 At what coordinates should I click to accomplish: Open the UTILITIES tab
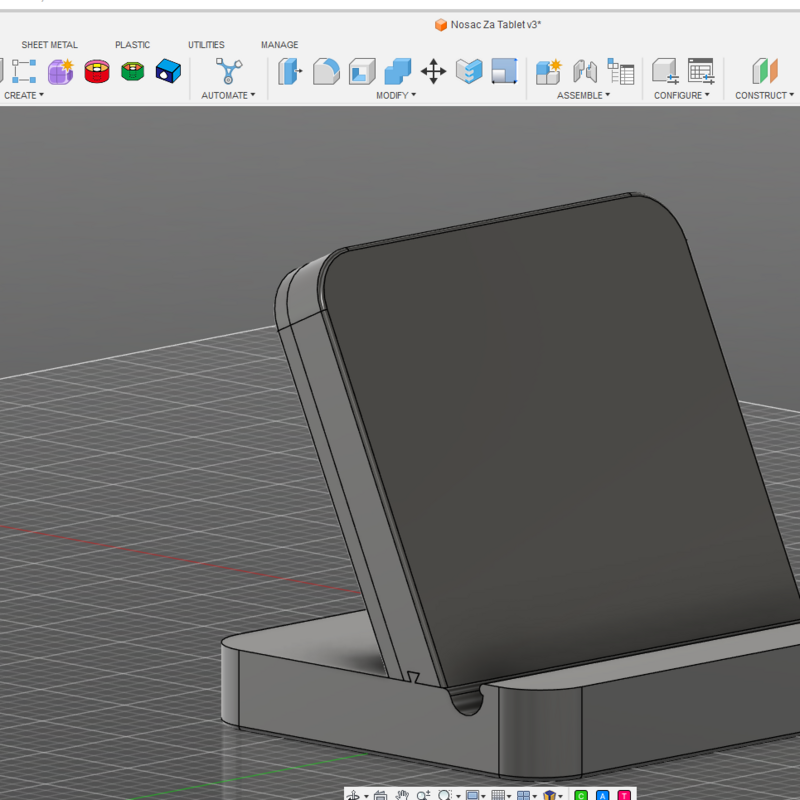click(206, 45)
